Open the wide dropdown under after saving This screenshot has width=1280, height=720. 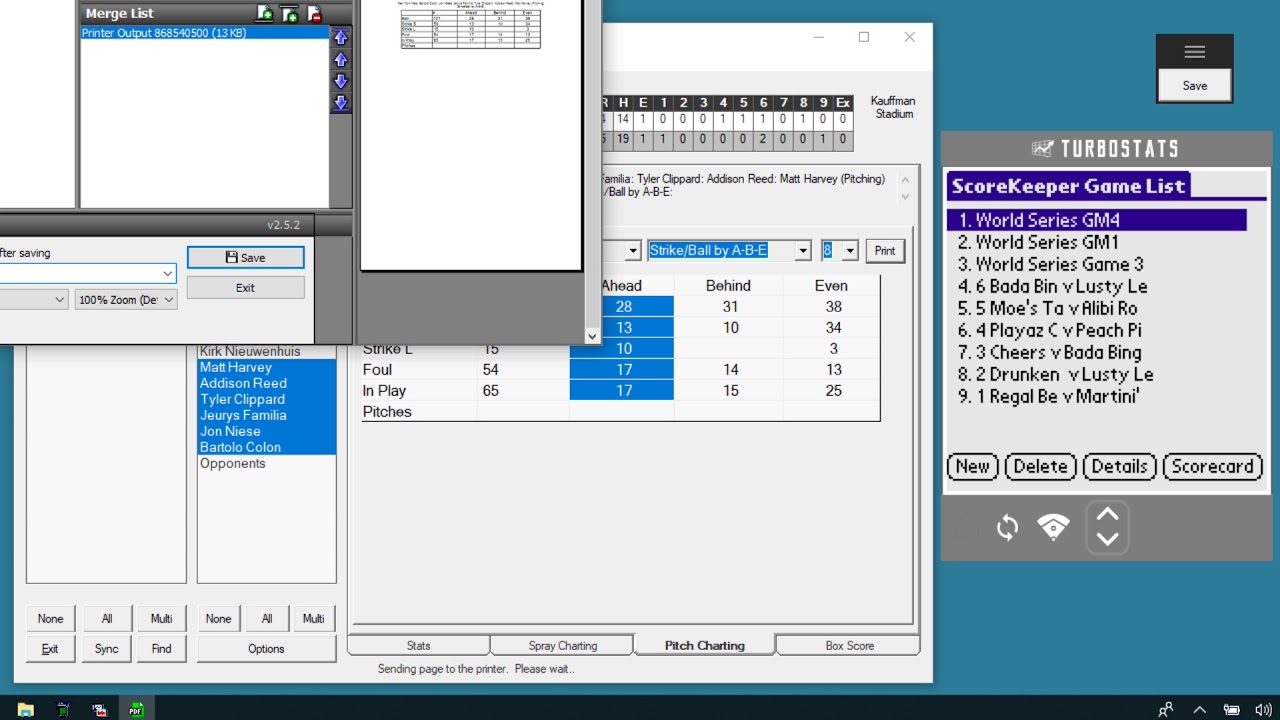[88, 273]
